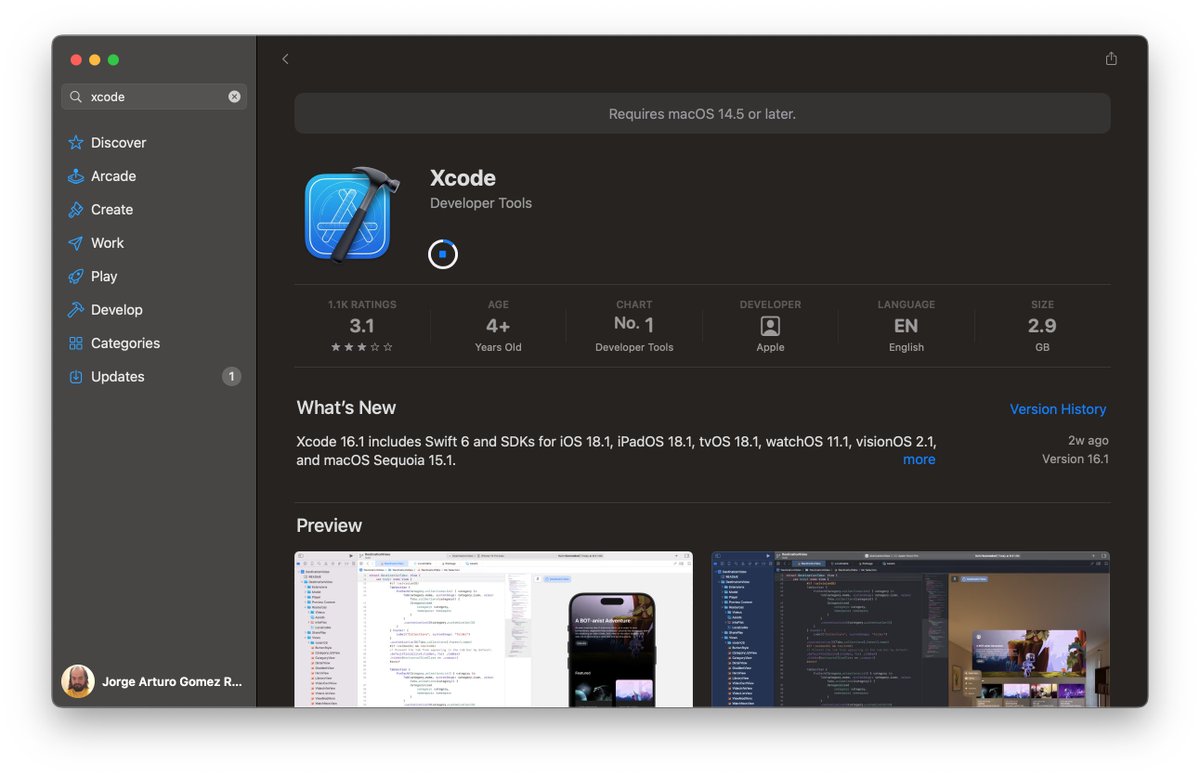Click the 2w ago release date
Screen dimensions: 1200x776
(x=1088, y=440)
